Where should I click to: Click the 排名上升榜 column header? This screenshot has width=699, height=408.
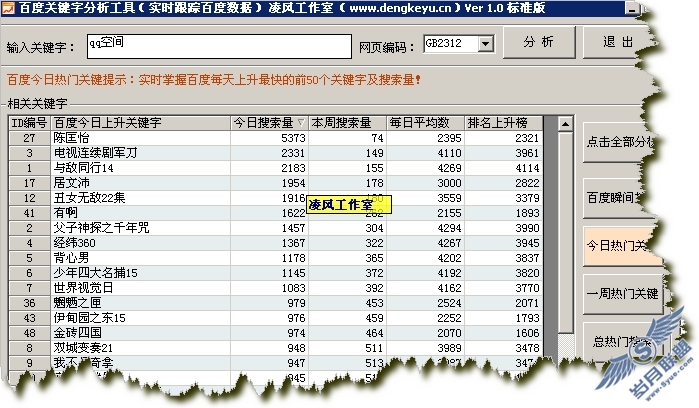[503, 123]
